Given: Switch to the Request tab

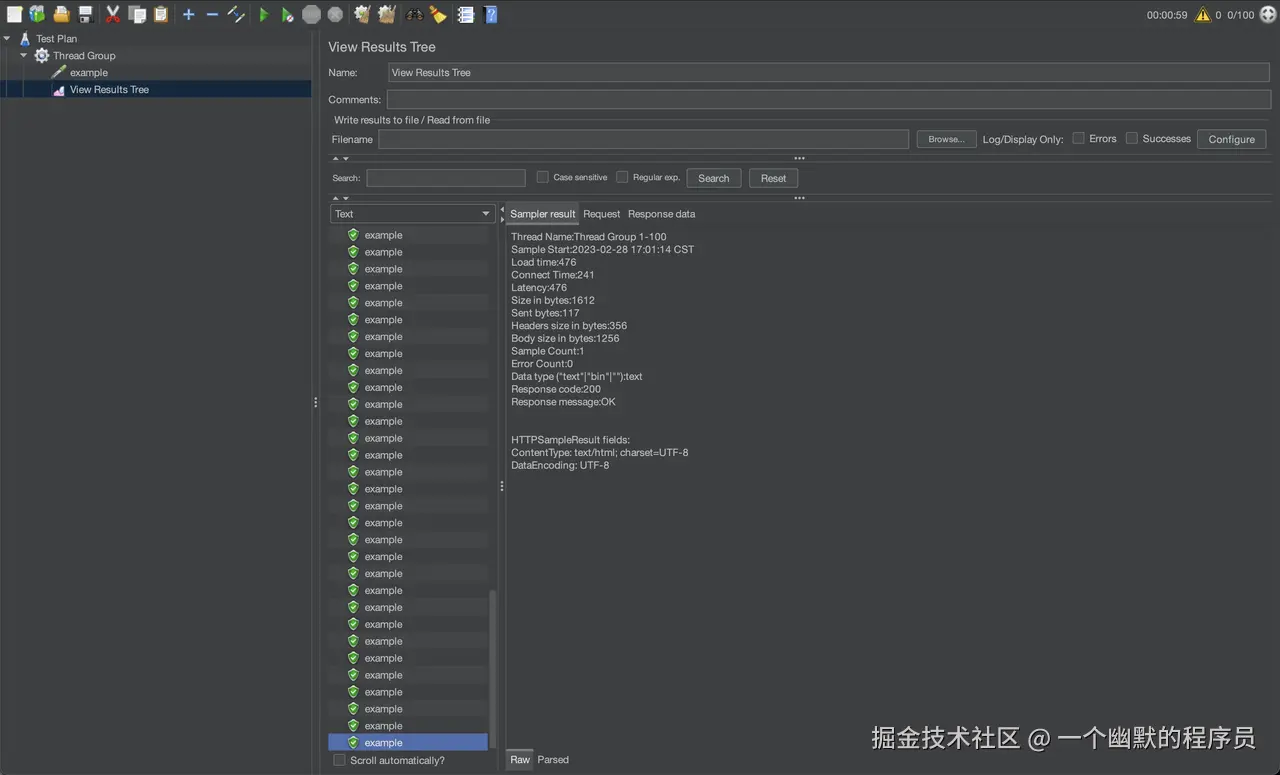Looking at the screenshot, I should pos(602,214).
